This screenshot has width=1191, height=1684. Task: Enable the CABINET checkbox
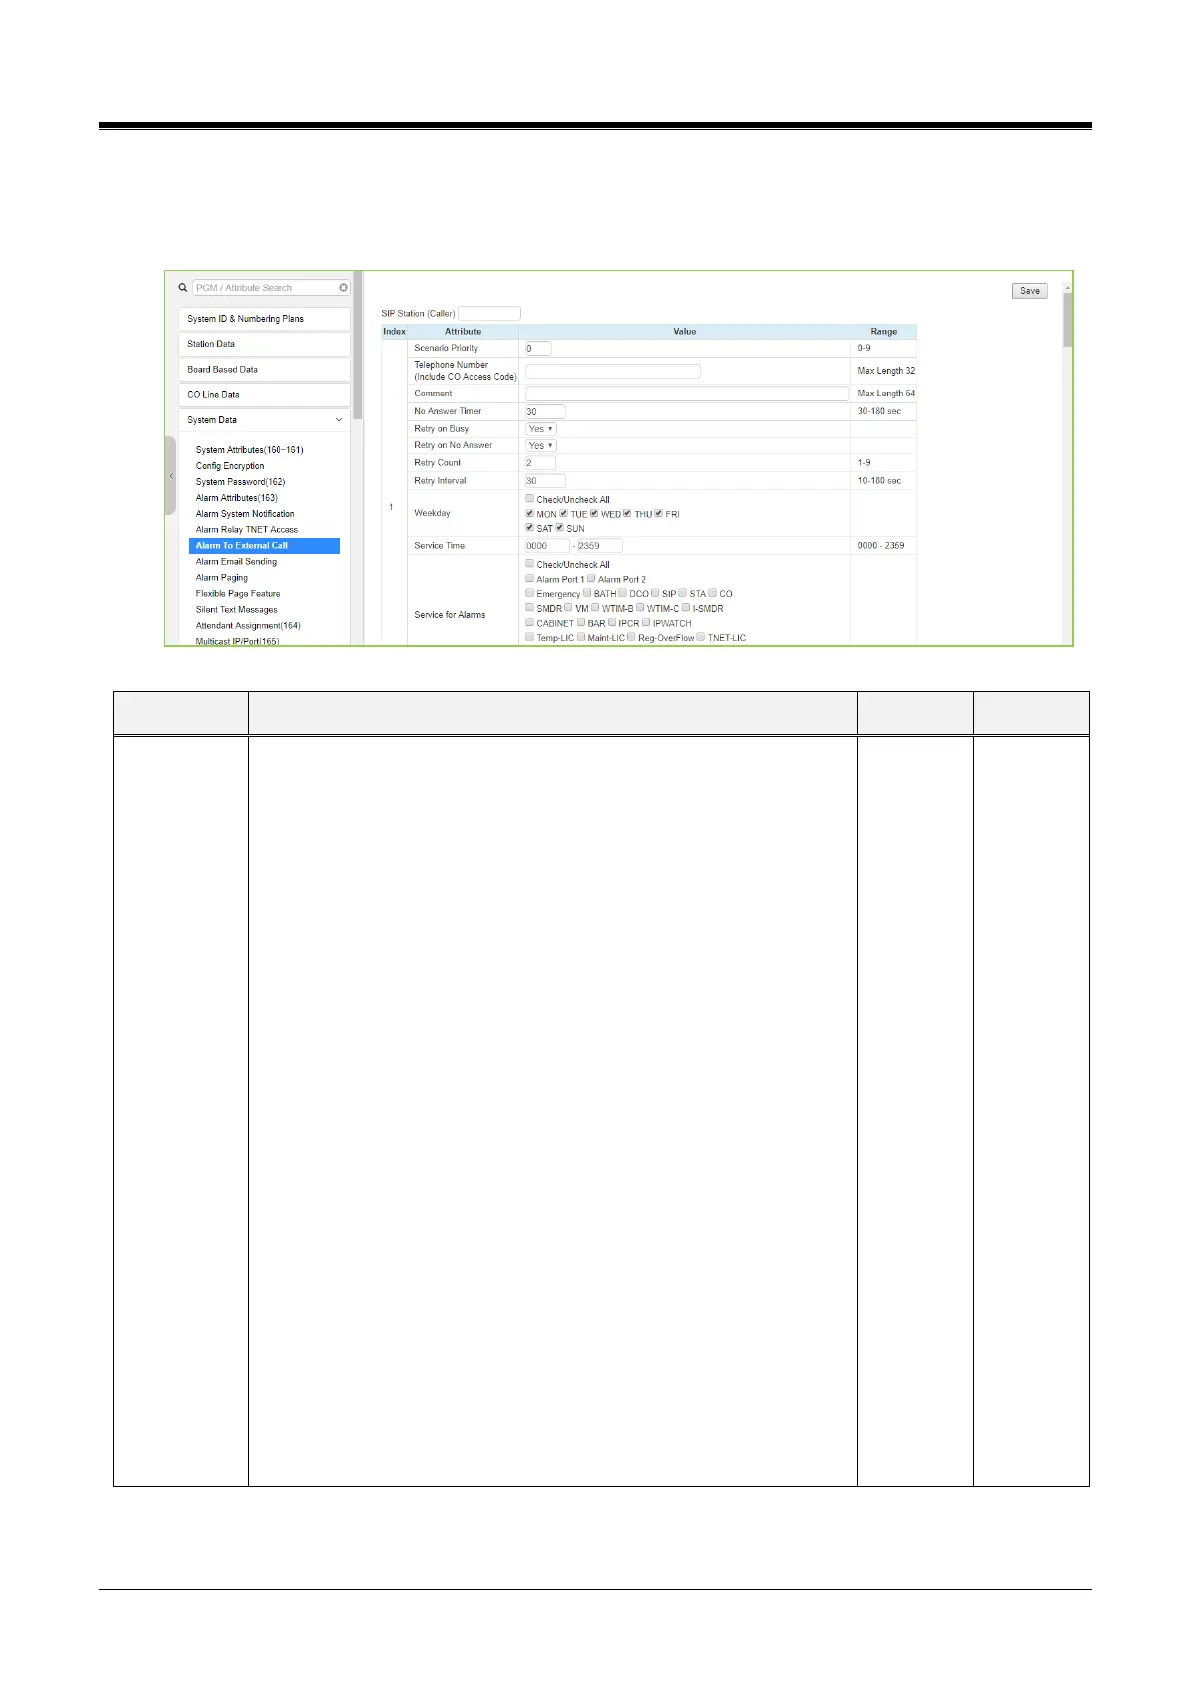(x=530, y=623)
